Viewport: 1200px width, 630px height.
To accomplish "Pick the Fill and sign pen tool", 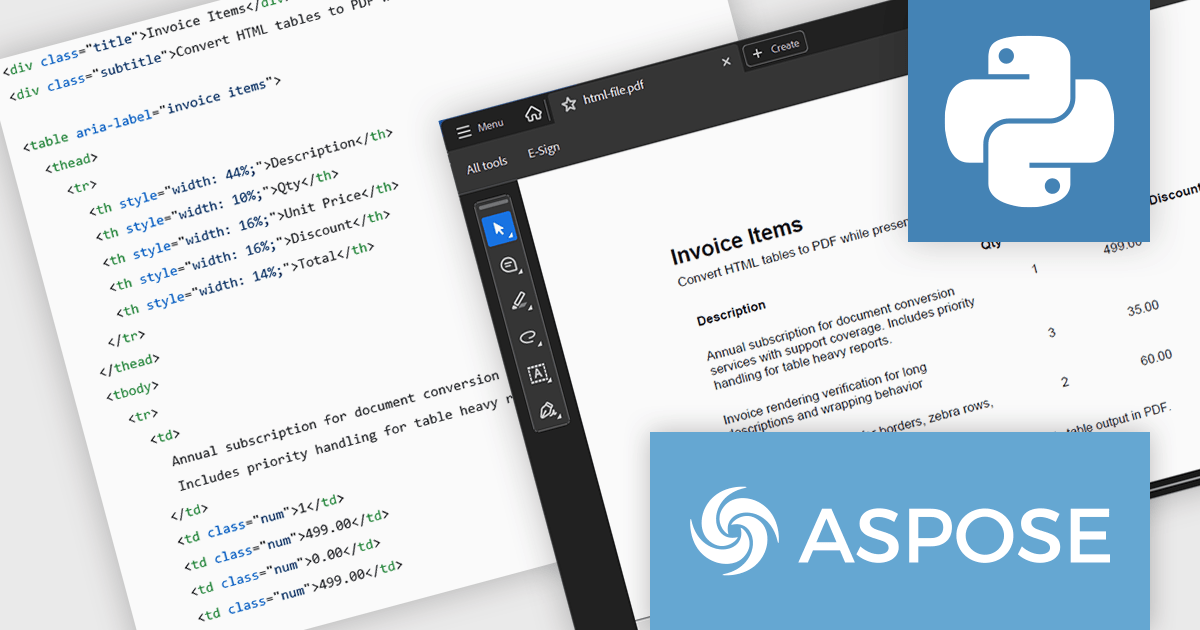I will point(548,410).
